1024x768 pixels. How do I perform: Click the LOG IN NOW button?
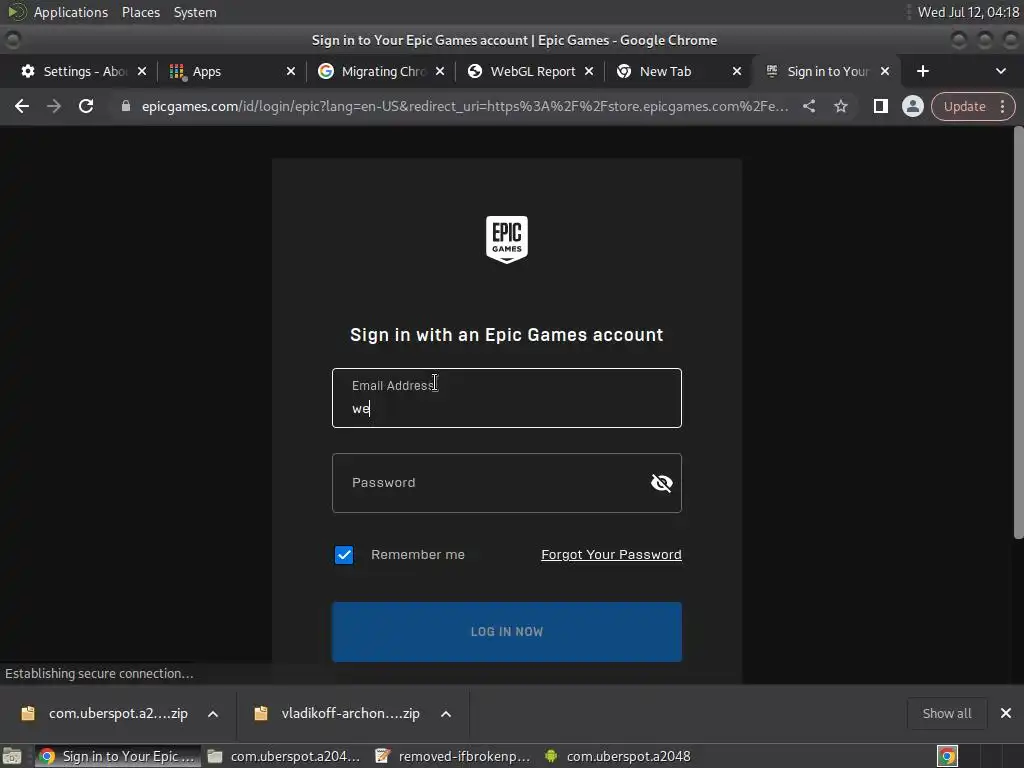coord(507,632)
